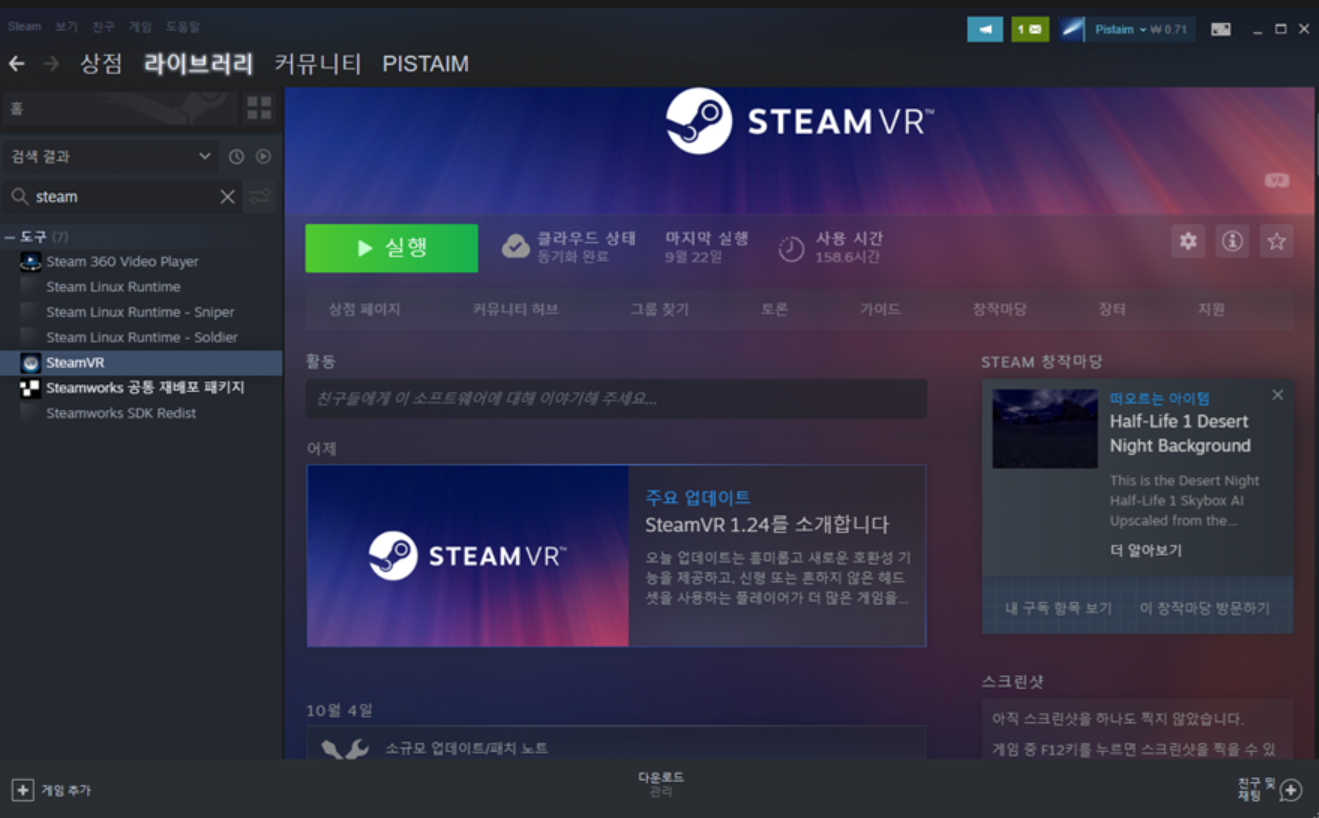Add SteamVR to favorites with star icon
Screen dimensions: 1319x818
click(1276, 241)
